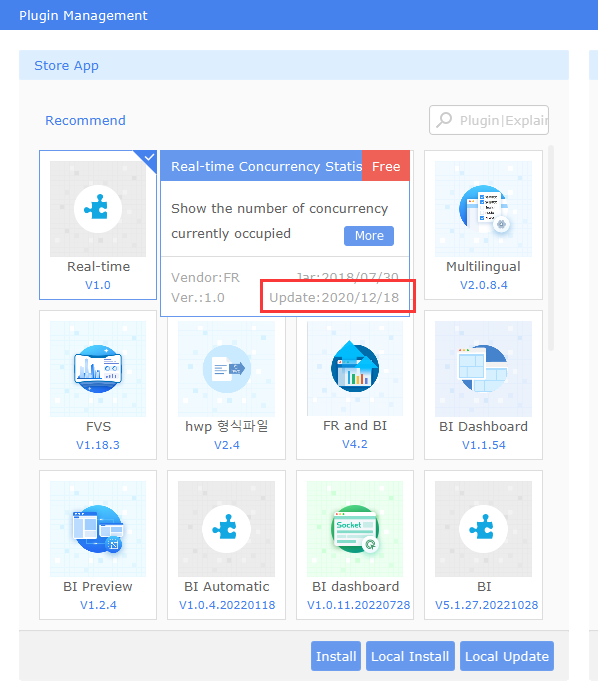Screen dimensions: 598x685
Task: Click the BI Dashboard V1.1.54 plugin icon
Action: [x=483, y=369]
